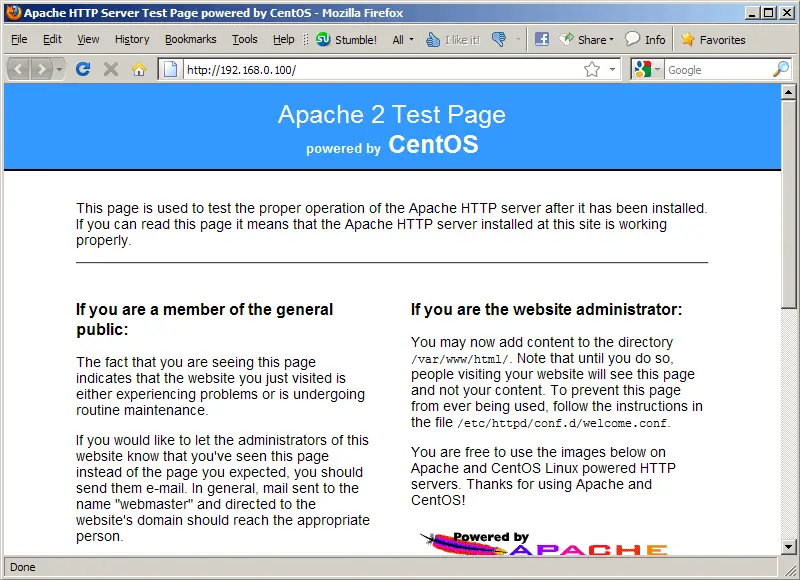This screenshot has height=580, width=800.
Task: Click the scrollbar up arrow
Action: pos(788,92)
